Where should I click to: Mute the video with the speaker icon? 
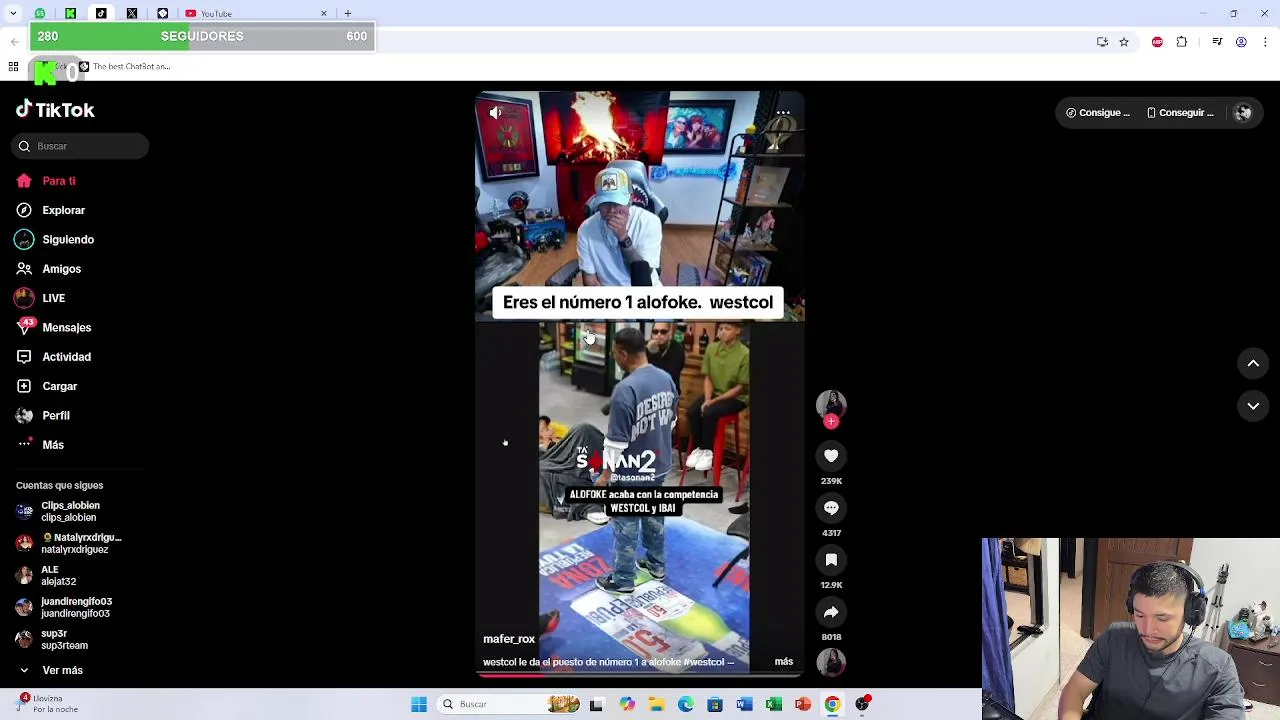pos(496,113)
